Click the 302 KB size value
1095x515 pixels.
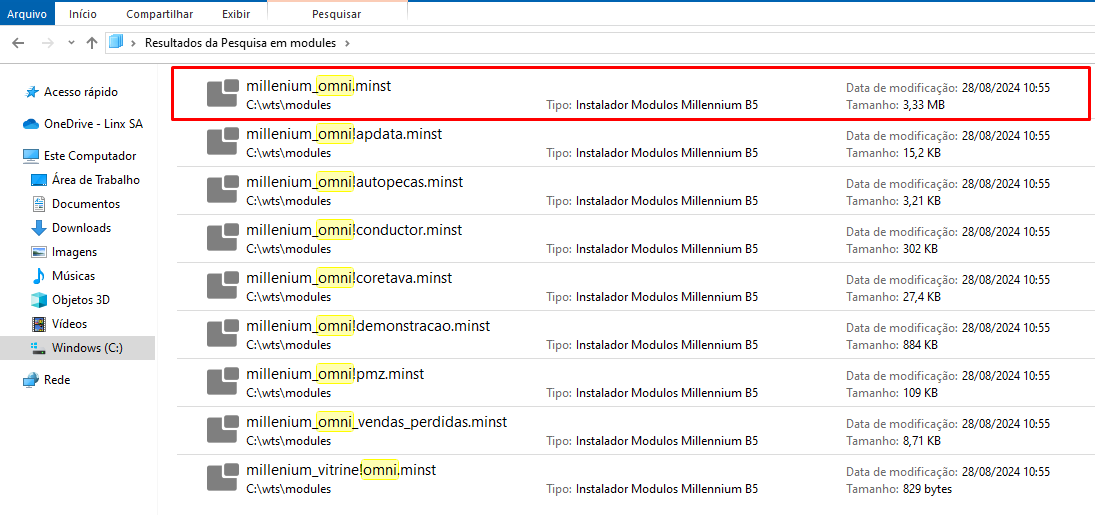[x=920, y=249]
